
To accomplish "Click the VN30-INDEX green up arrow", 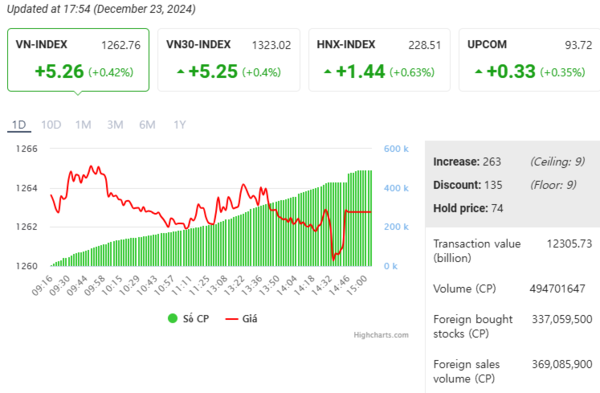I will (x=181, y=72).
